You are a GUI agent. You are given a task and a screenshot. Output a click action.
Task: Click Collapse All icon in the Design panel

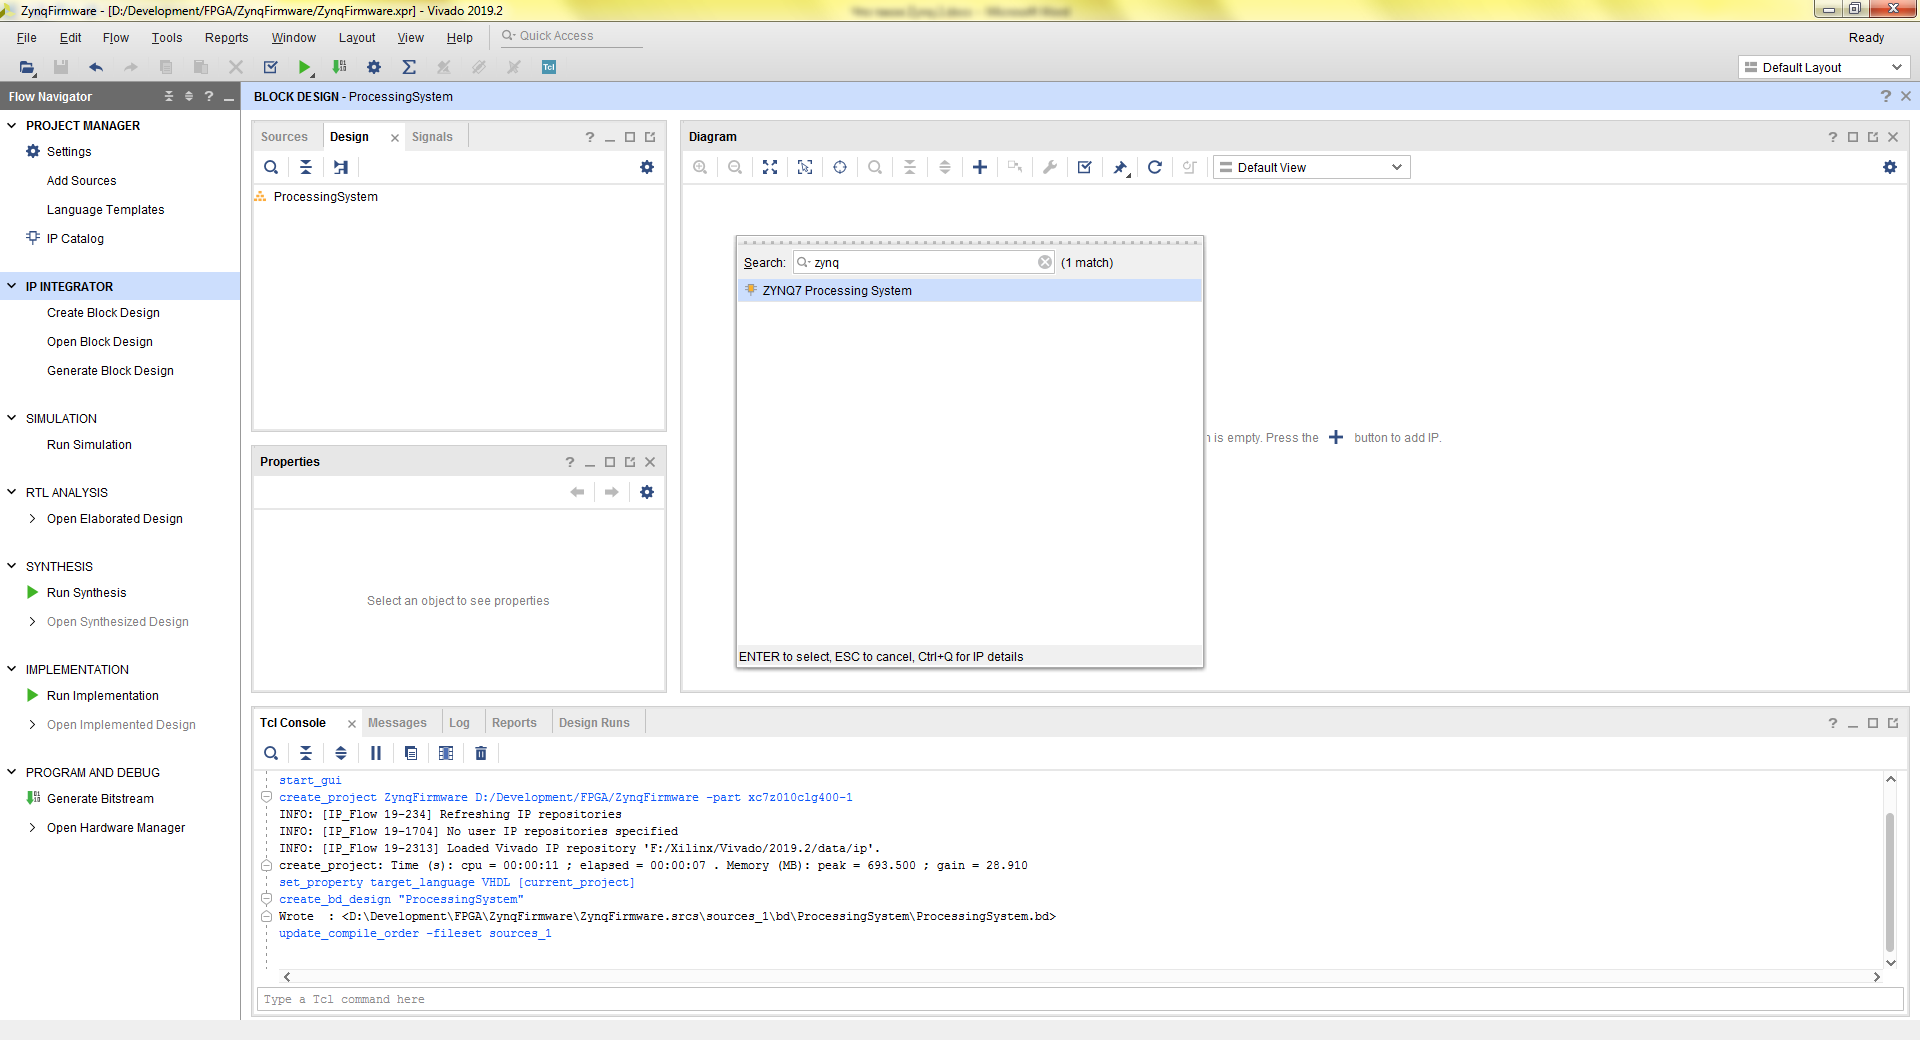click(306, 167)
